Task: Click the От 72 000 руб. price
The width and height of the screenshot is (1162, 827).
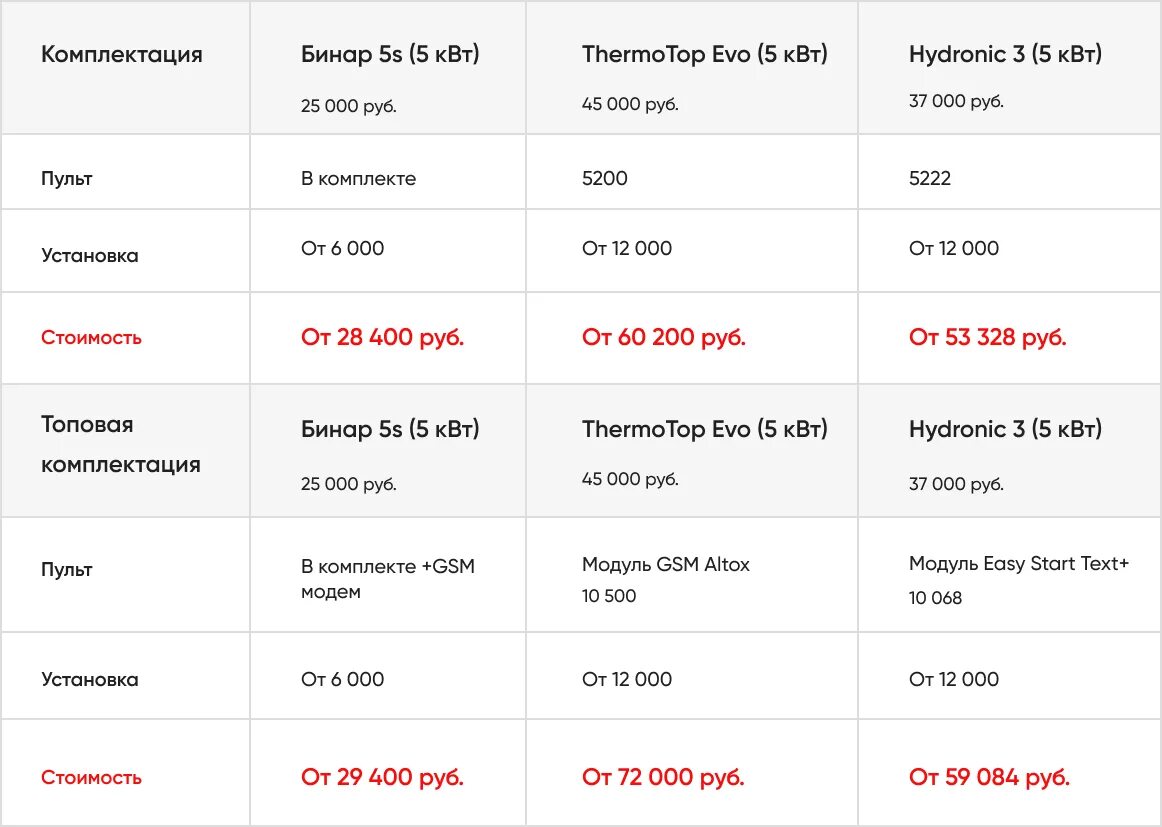Action: [x=663, y=777]
